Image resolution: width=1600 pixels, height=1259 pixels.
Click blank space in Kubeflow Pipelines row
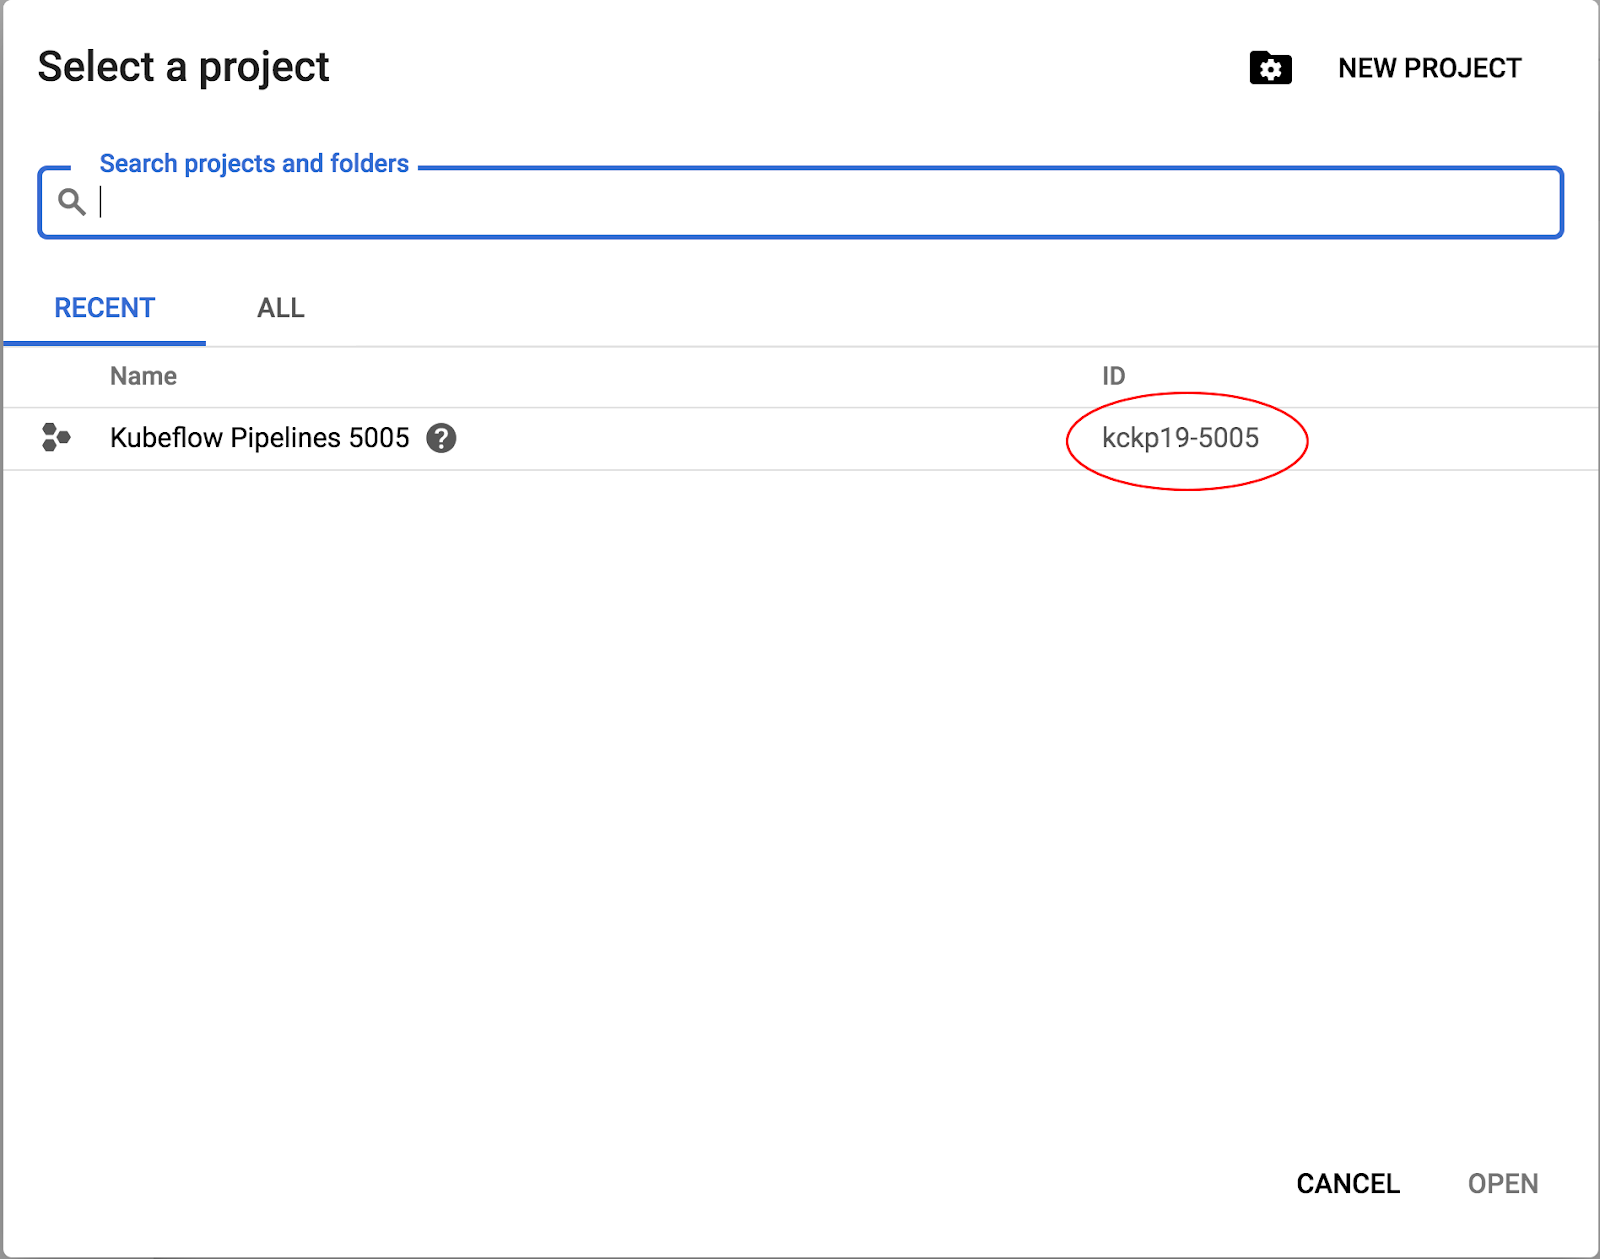coord(750,438)
